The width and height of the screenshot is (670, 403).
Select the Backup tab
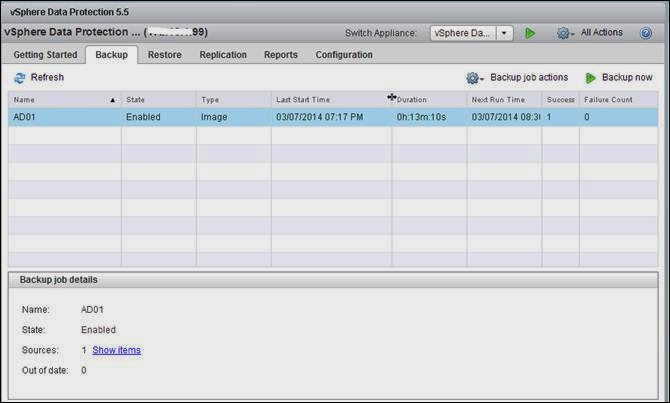pyautogui.click(x=112, y=55)
